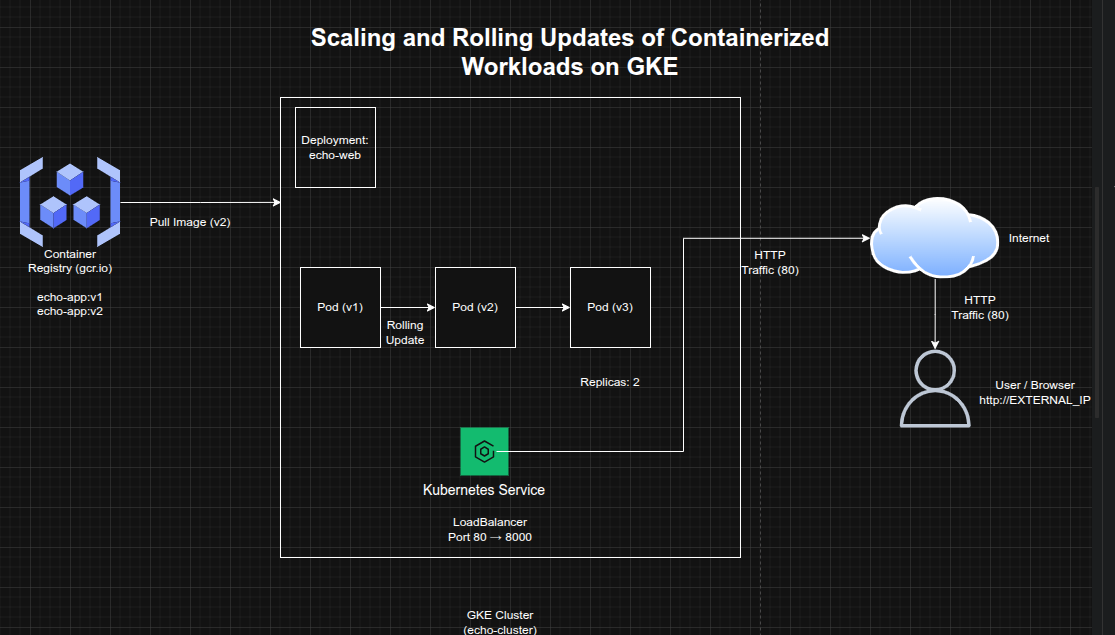Click the Pod (v1) box
This screenshot has width=1115, height=635.
point(340,307)
